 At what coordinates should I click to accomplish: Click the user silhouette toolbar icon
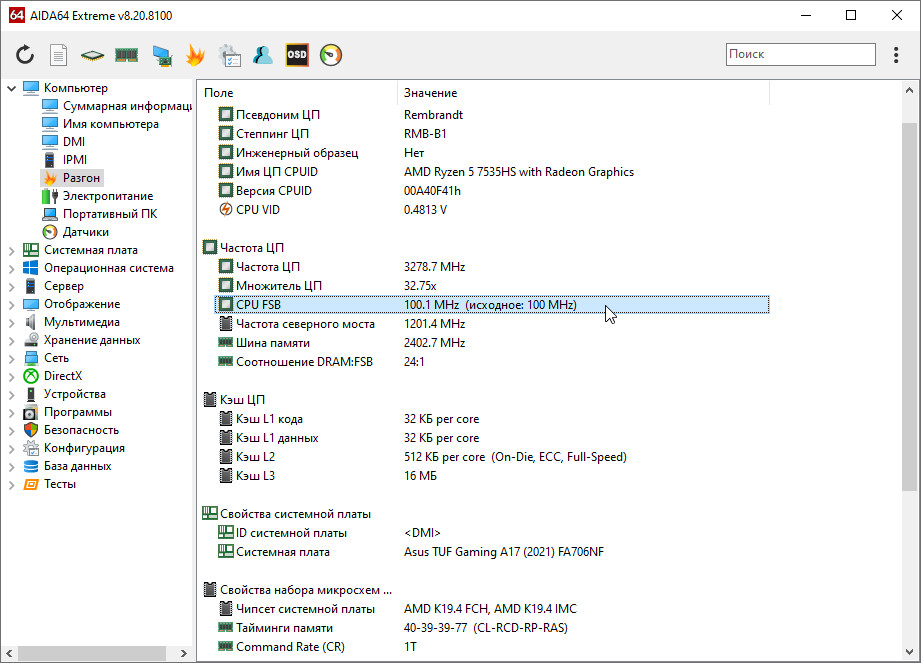pos(263,55)
